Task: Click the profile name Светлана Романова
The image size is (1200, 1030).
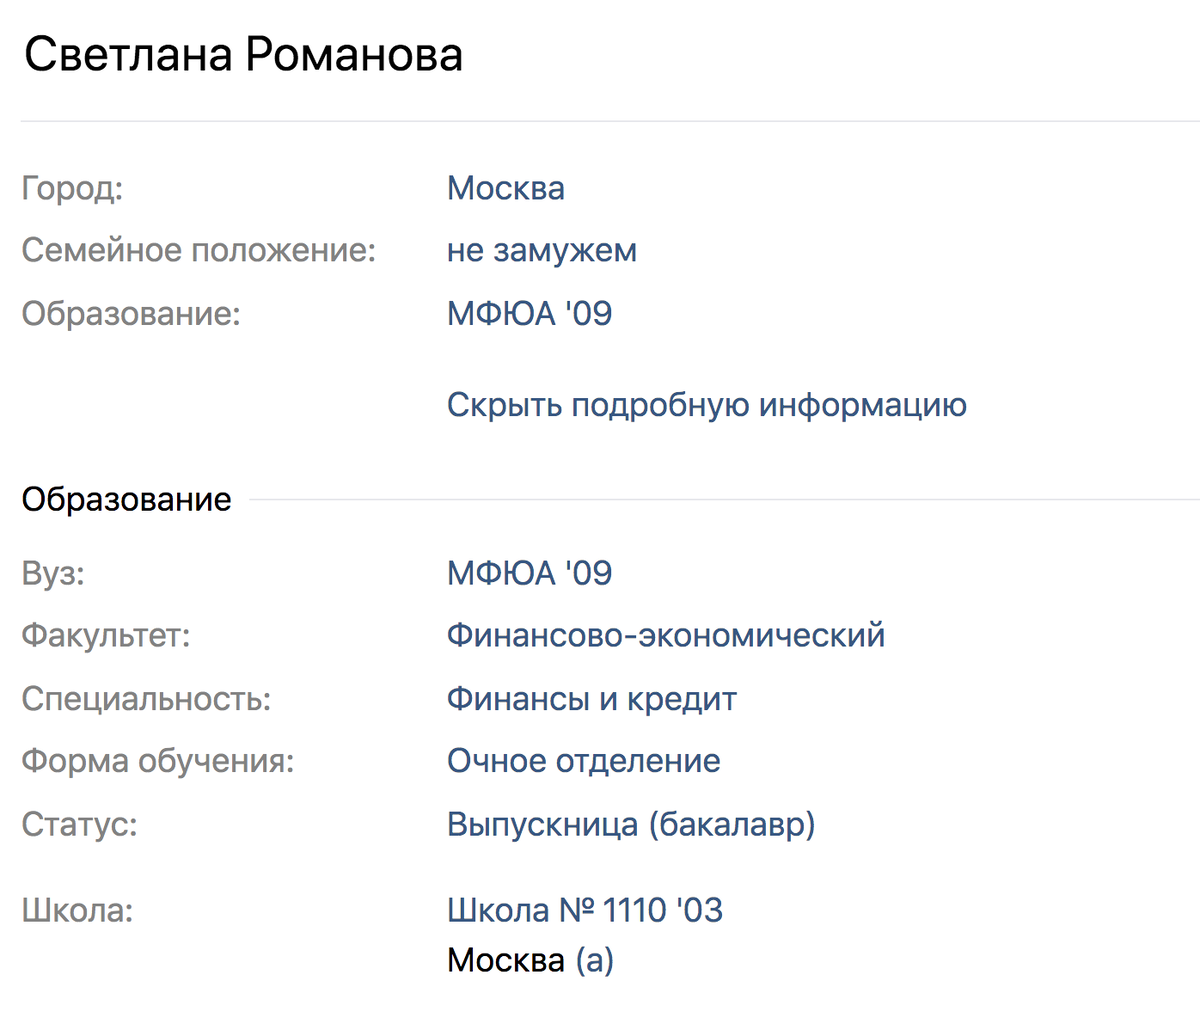Action: point(241,55)
